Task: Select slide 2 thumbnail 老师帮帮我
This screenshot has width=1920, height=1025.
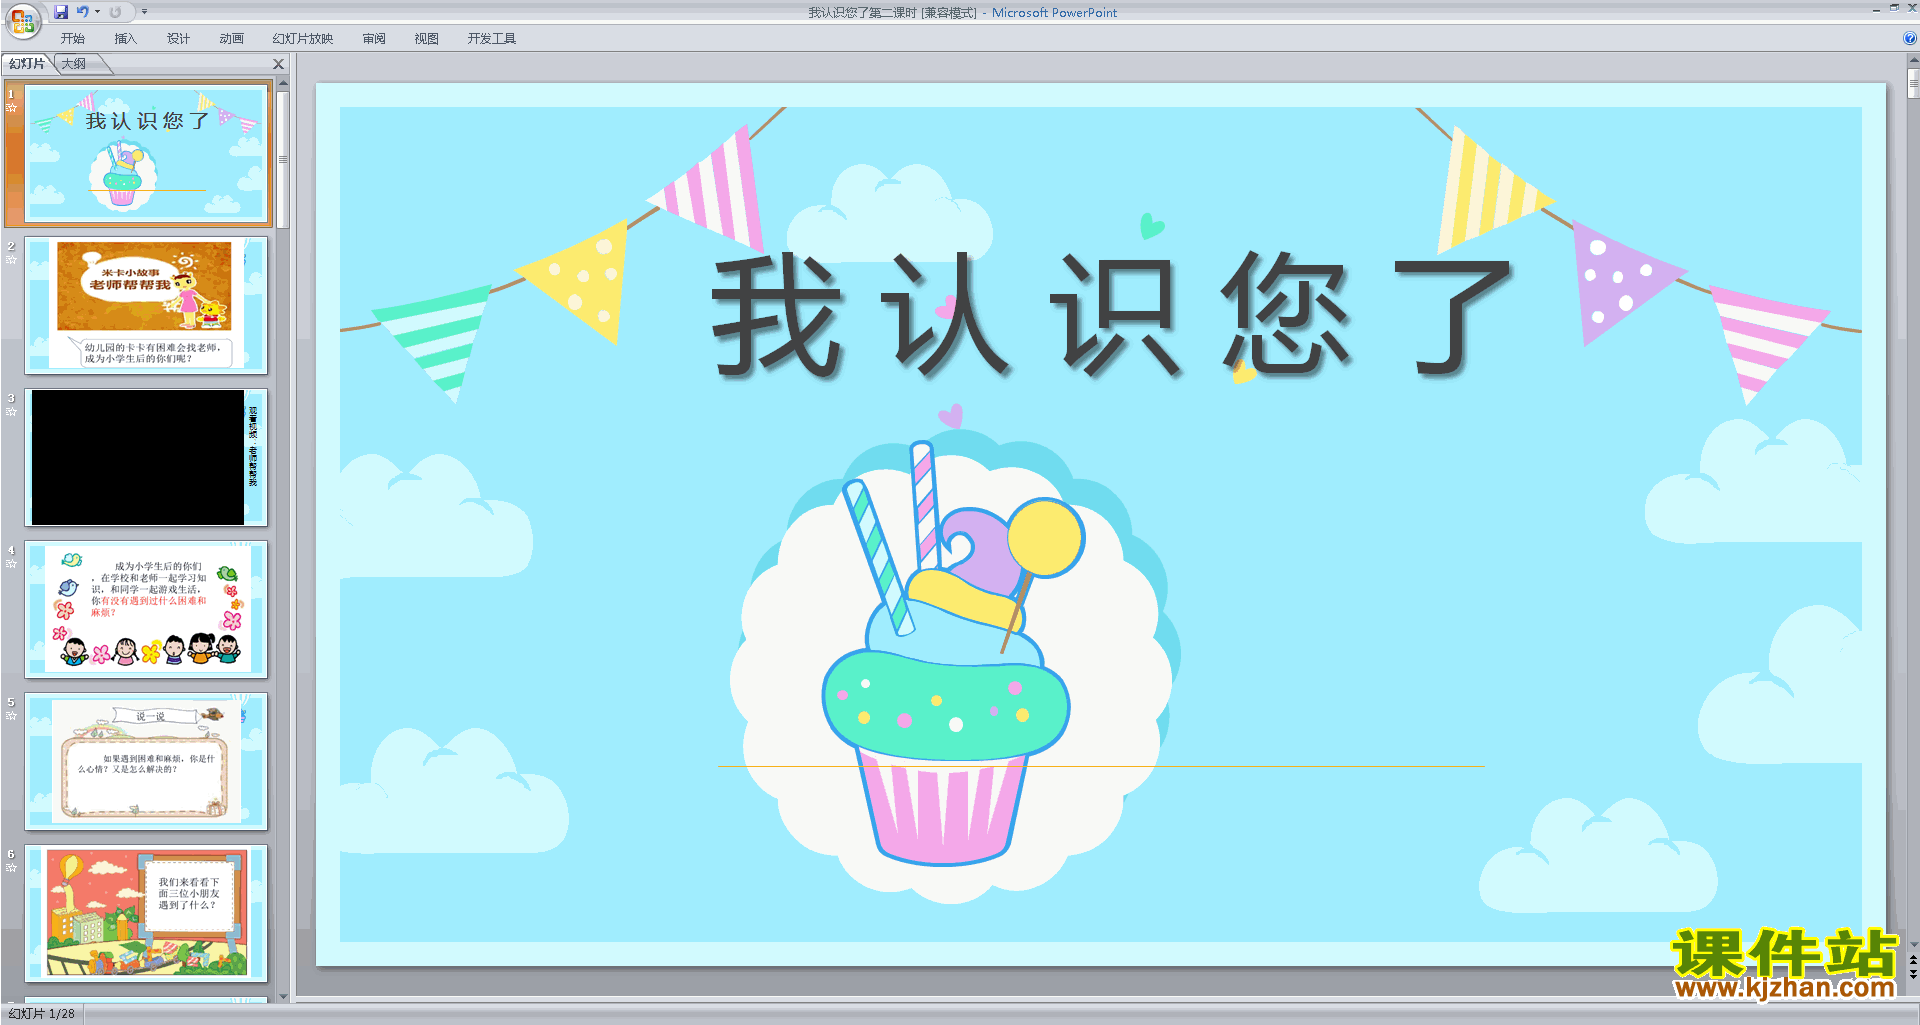Action: coord(146,306)
